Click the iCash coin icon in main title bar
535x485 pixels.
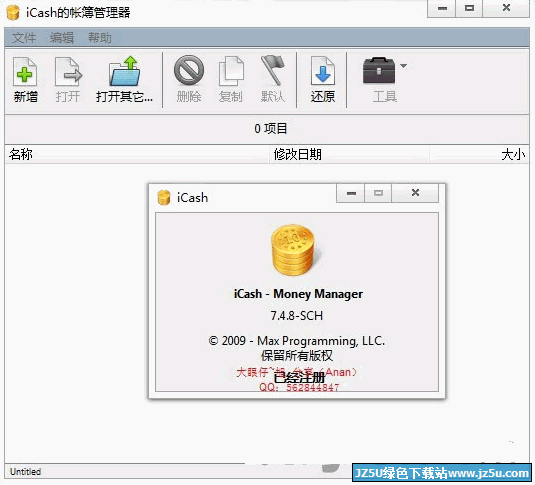pyautogui.click(x=13, y=13)
